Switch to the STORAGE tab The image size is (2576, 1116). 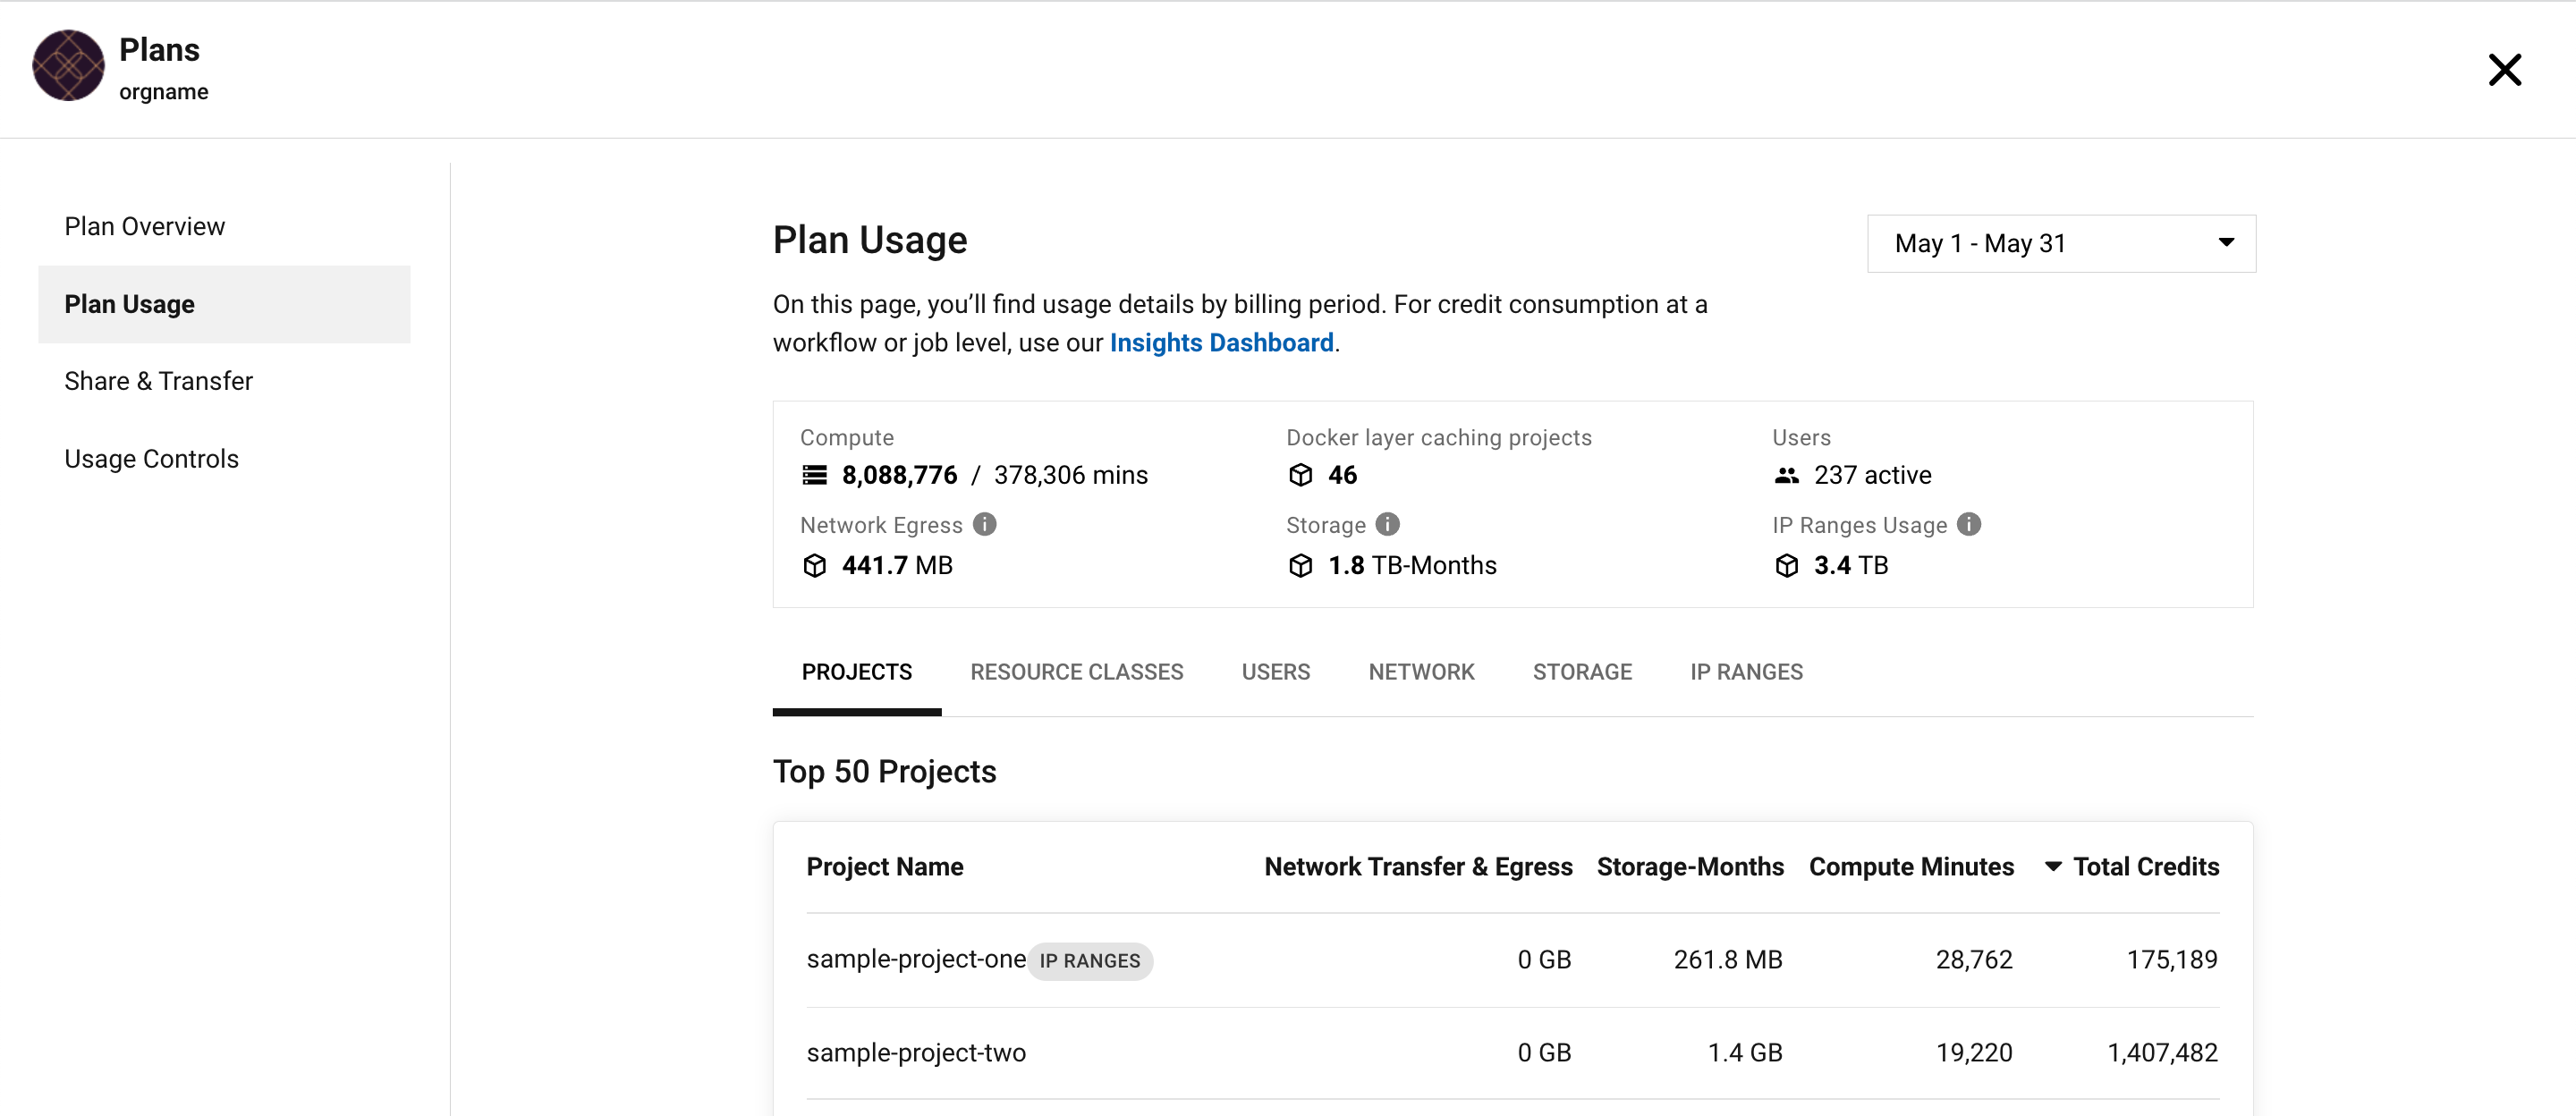[1582, 672]
